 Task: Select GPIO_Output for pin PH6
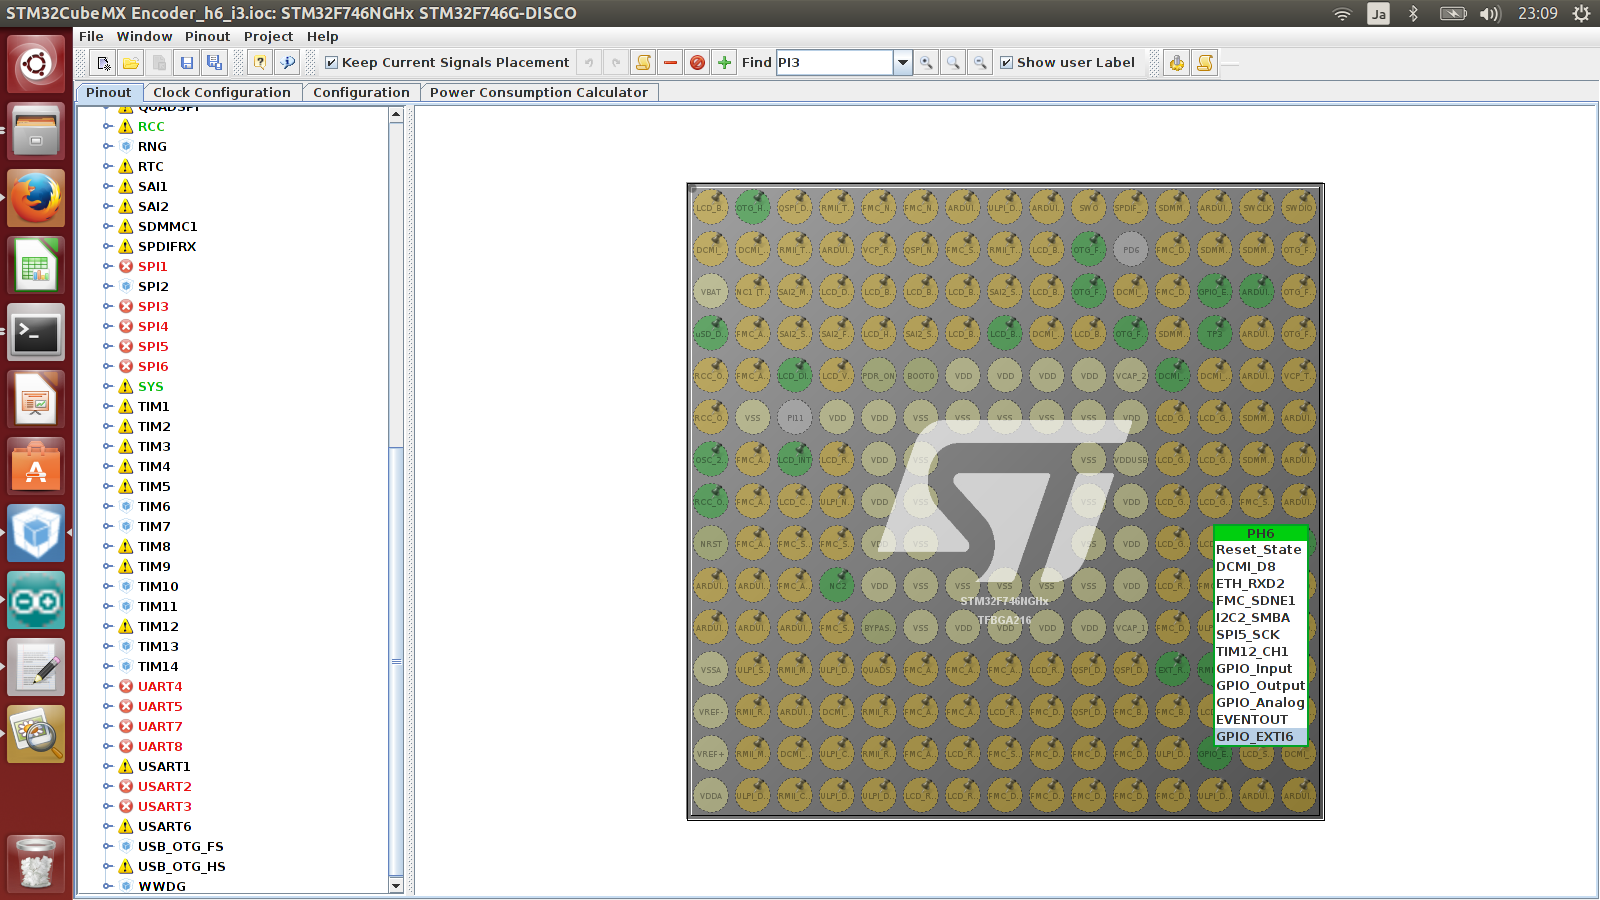point(1260,686)
